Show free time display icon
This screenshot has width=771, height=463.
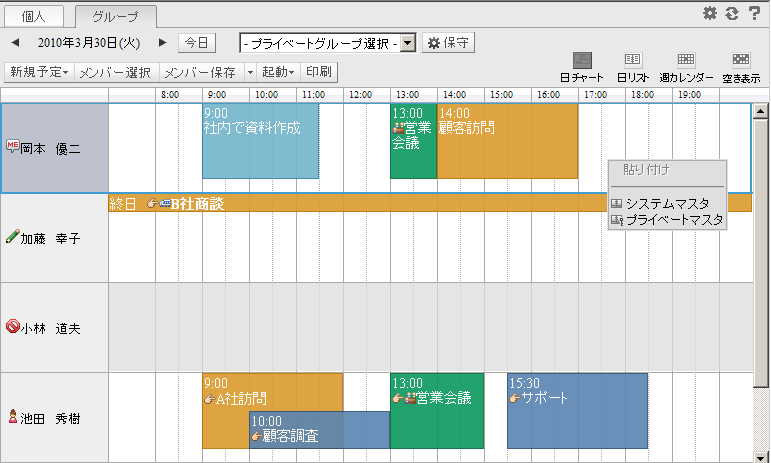[x=740, y=66]
